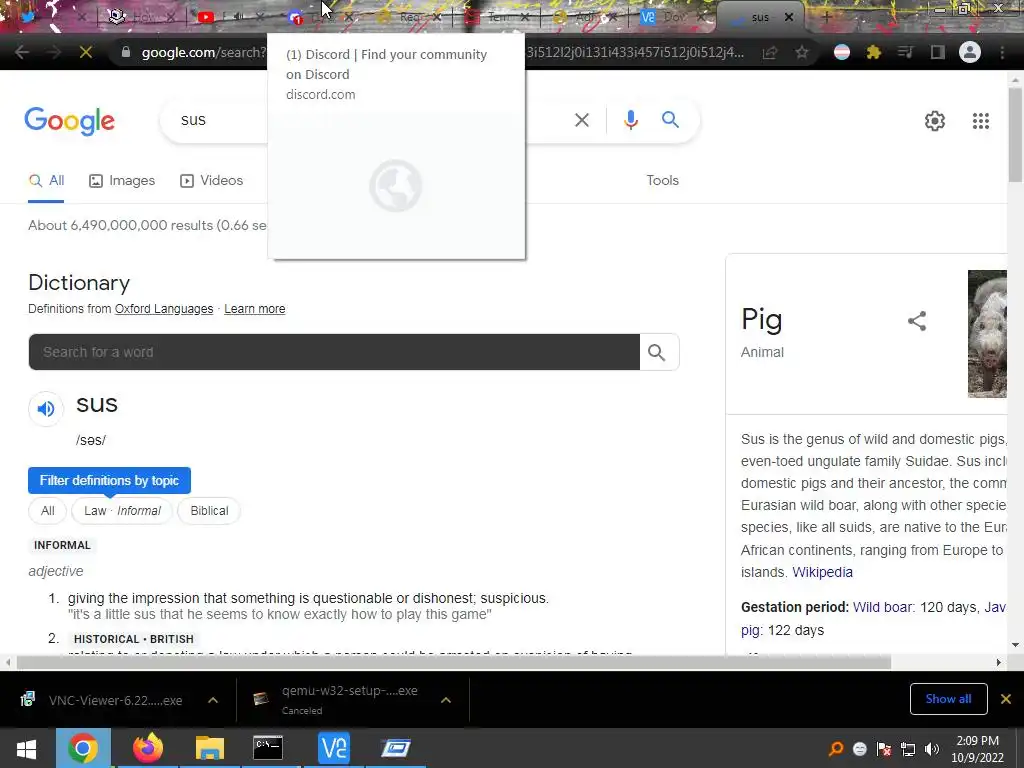Open the Action Center flag tray icon
Screen dimensions: 1024x768
pos(884,749)
